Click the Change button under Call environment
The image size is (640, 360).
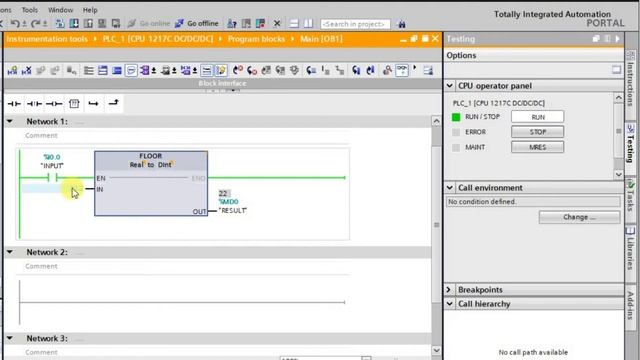[579, 217]
